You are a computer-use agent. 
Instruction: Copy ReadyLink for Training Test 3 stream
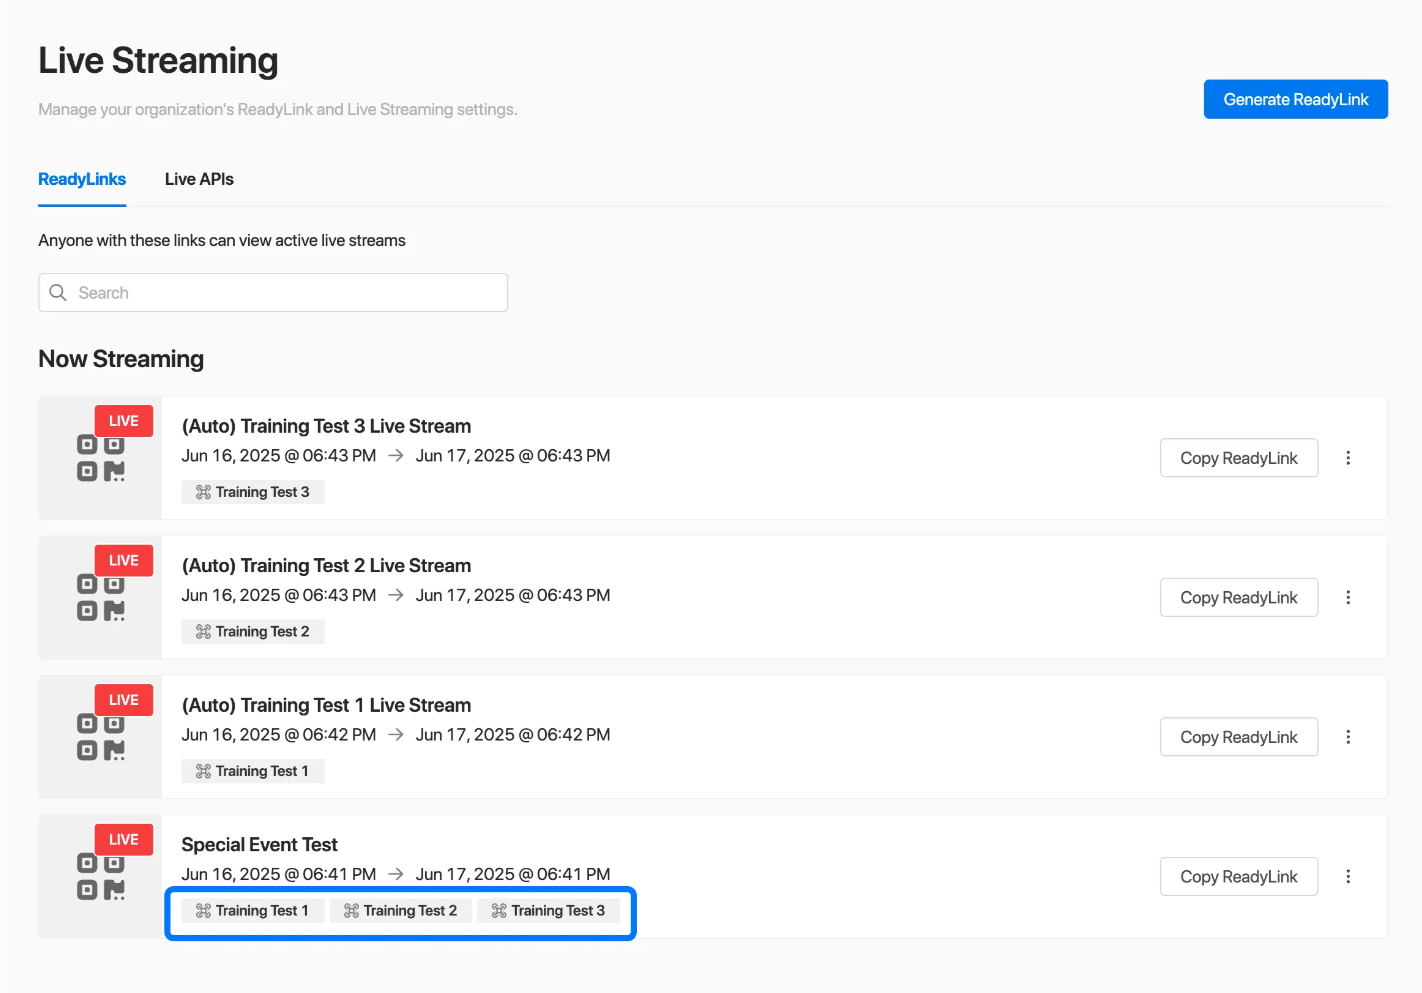pyautogui.click(x=1238, y=458)
